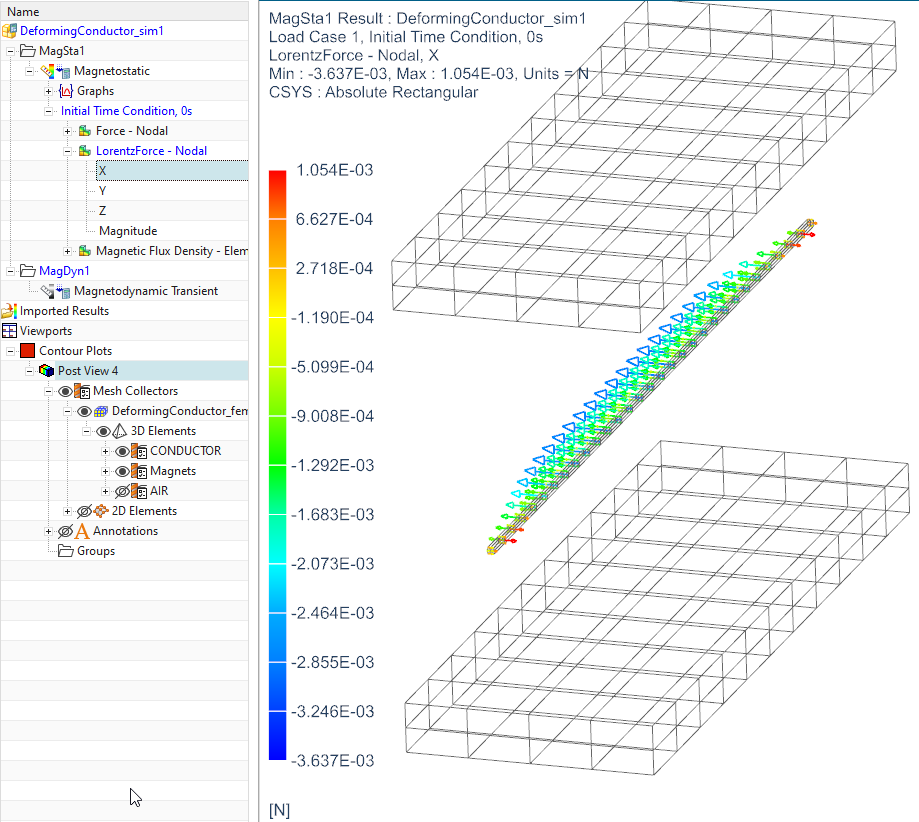Click the Imported Results icon
The image size is (919, 822).
point(10,311)
